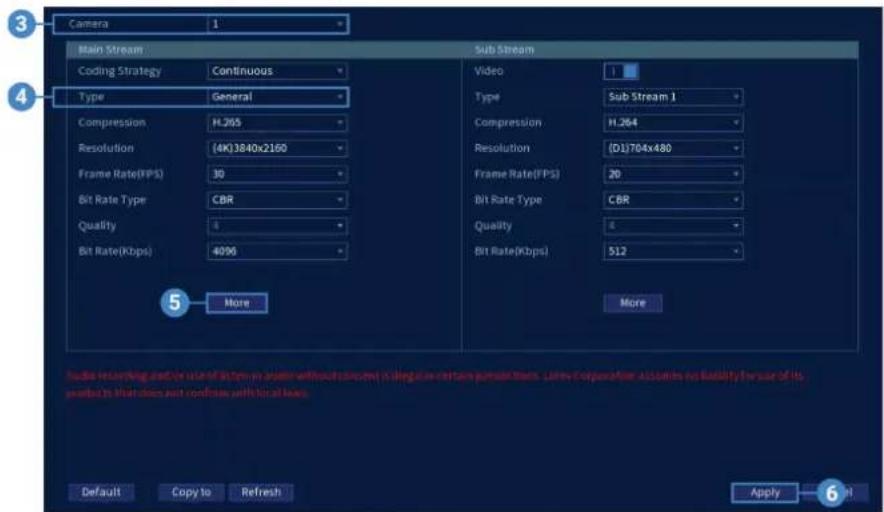Click the Coding Strategy label
This screenshot has width=884, height=512.
[x=120, y=71]
